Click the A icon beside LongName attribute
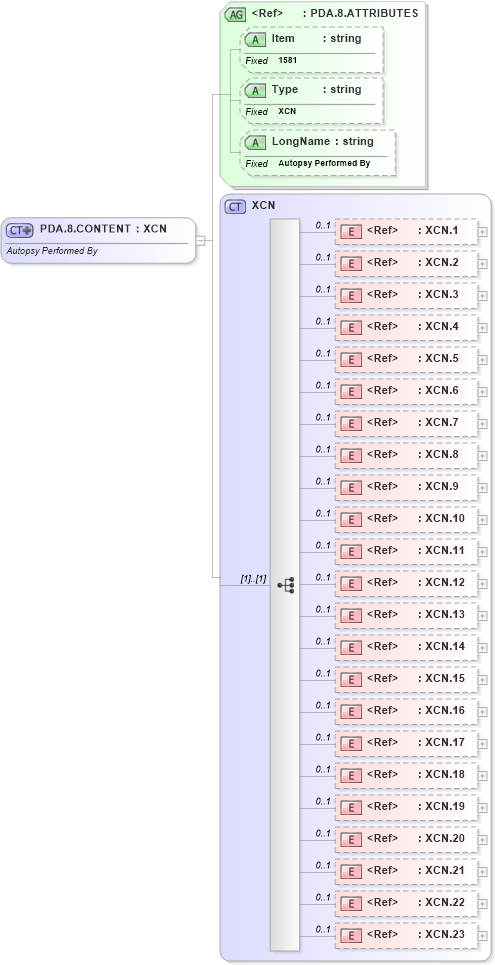Image resolution: width=495 pixels, height=965 pixels. point(255,143)
